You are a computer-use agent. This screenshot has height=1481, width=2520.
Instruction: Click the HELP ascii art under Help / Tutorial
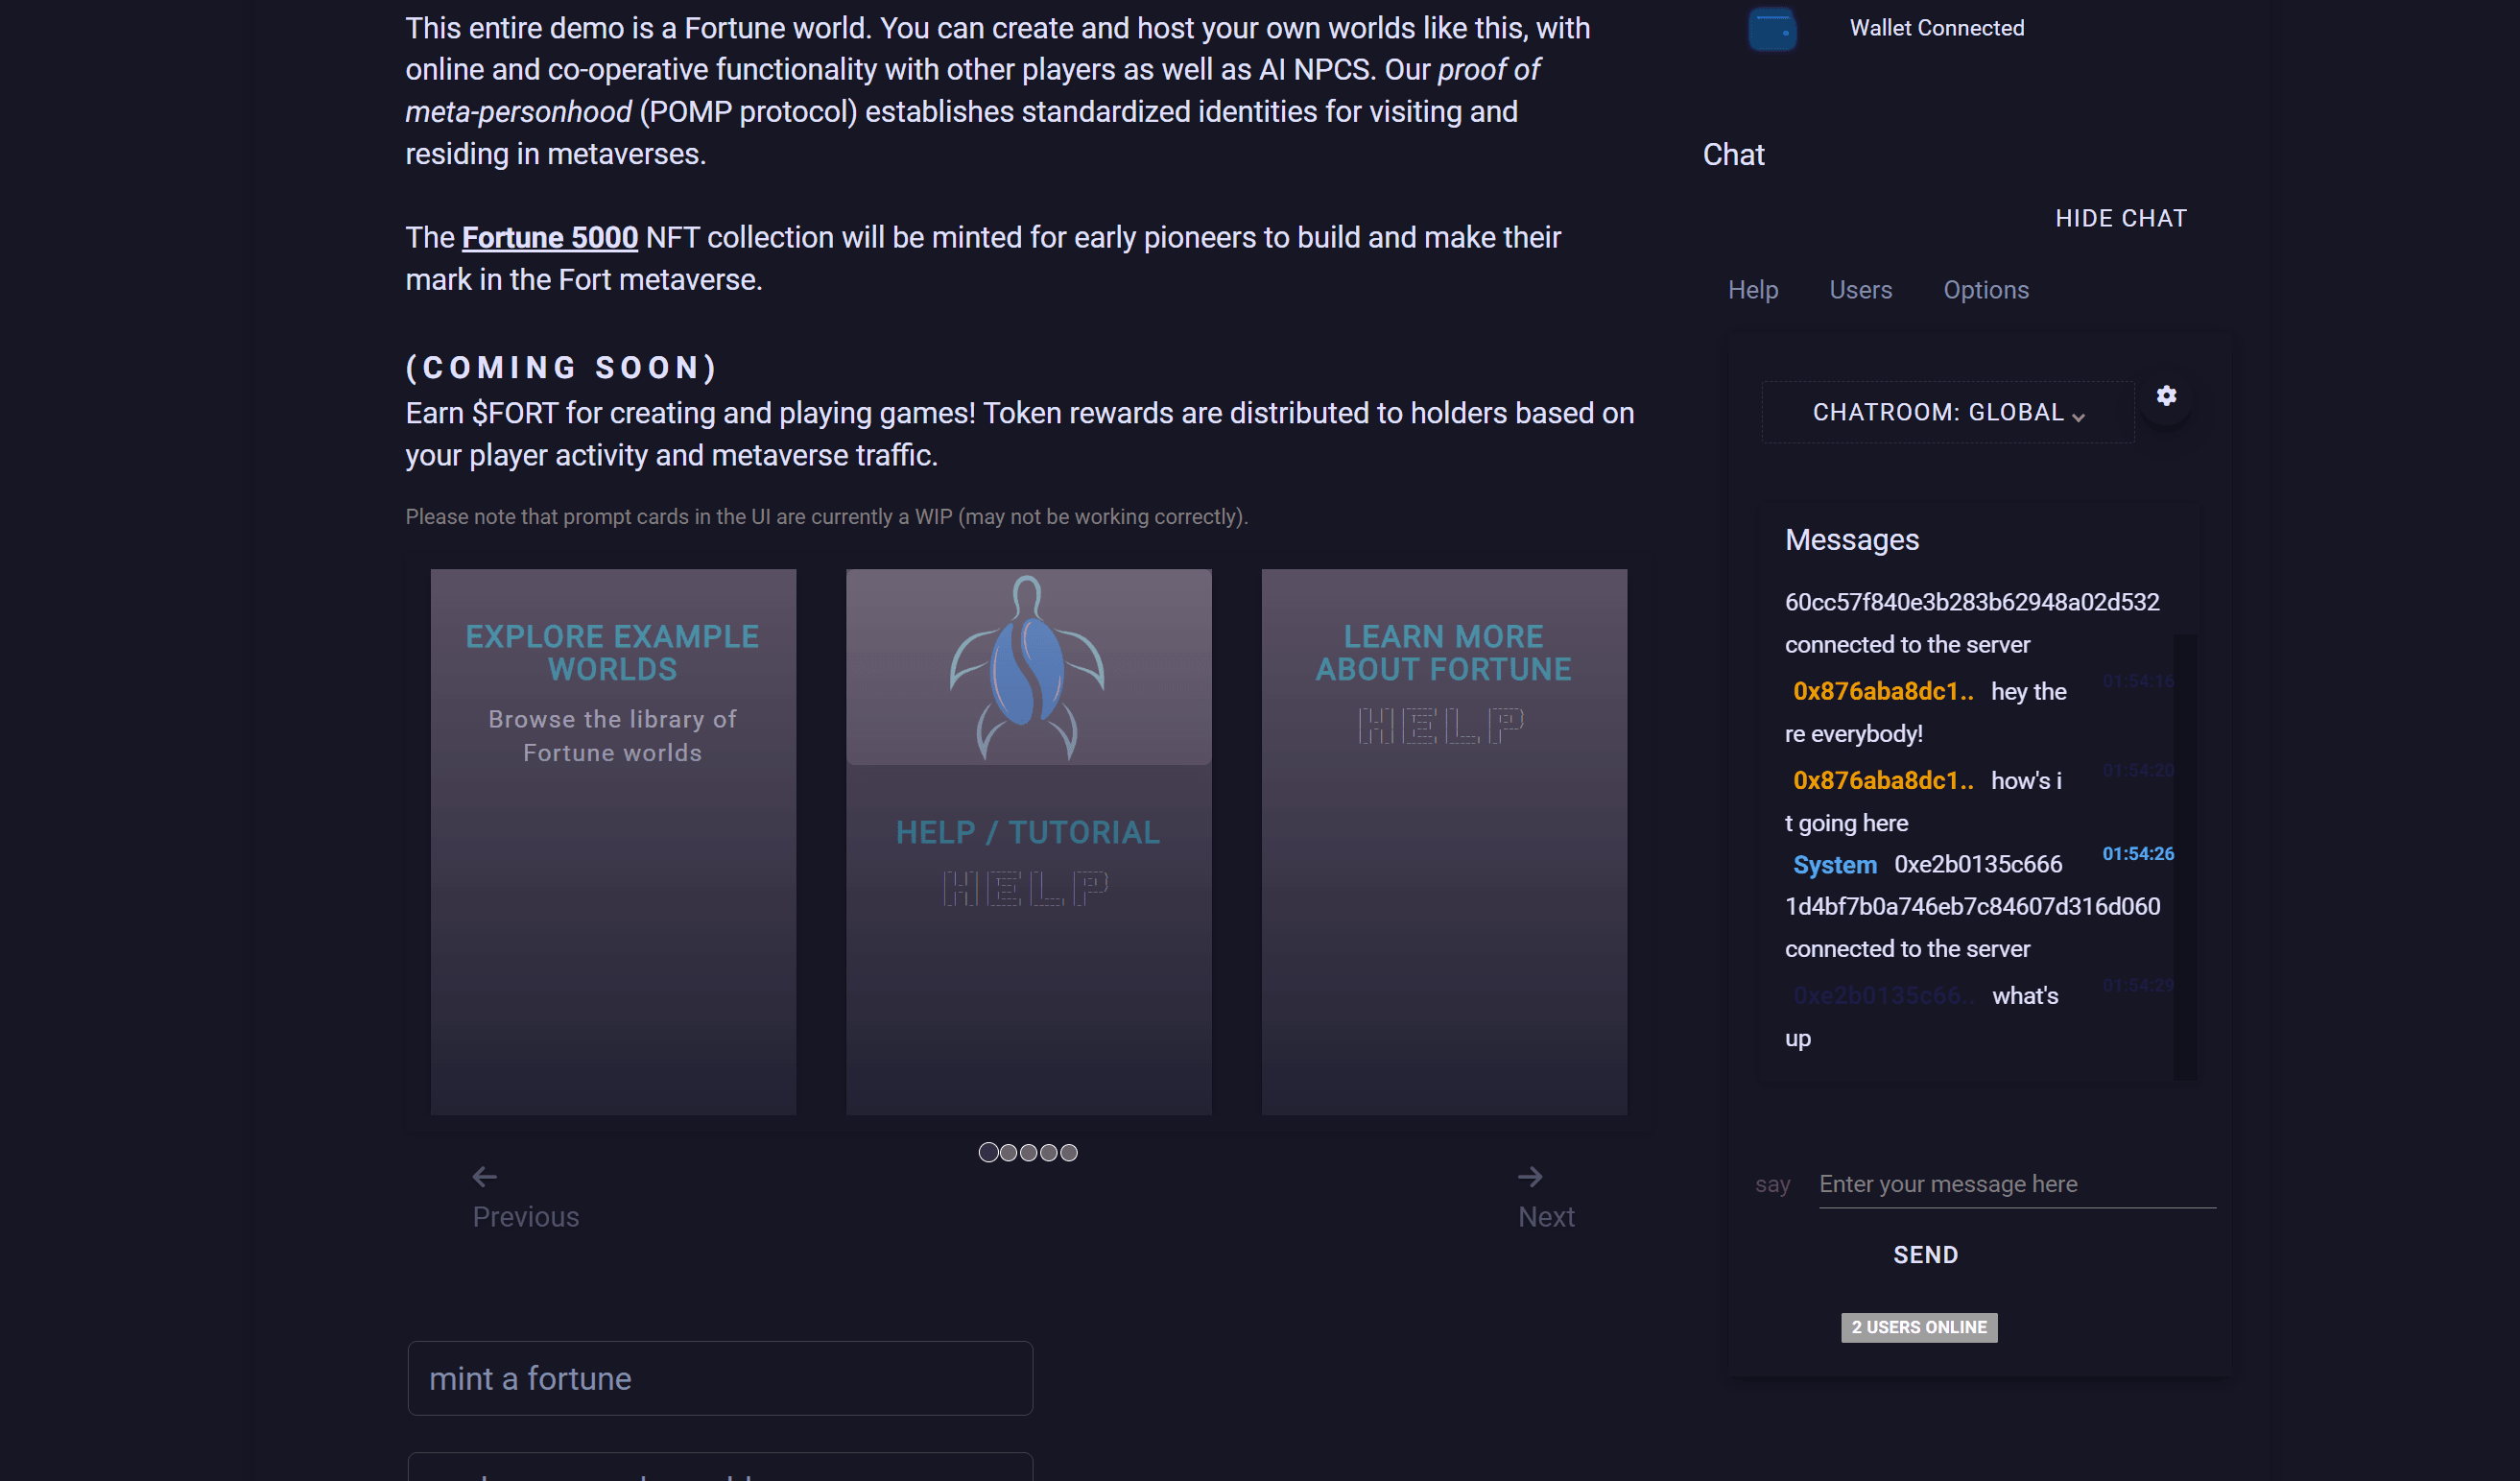1026,889
